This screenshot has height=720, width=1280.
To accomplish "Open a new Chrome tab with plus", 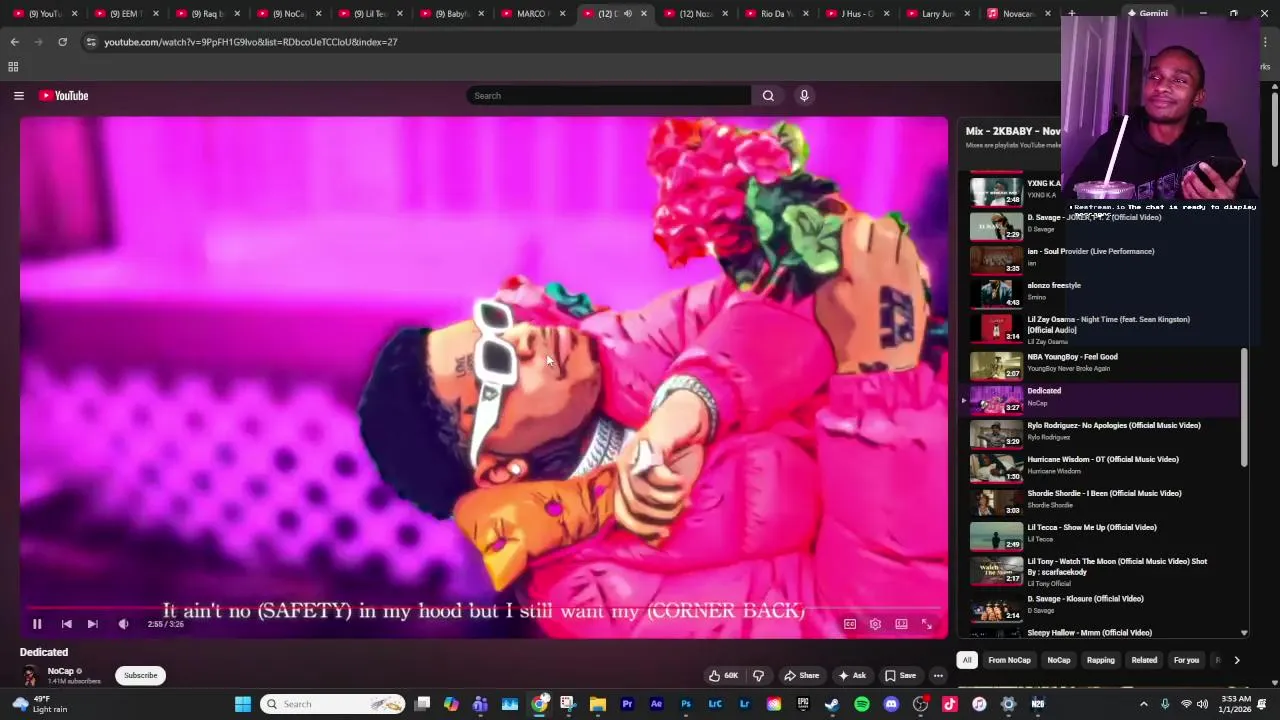I will coord(1071,14).
